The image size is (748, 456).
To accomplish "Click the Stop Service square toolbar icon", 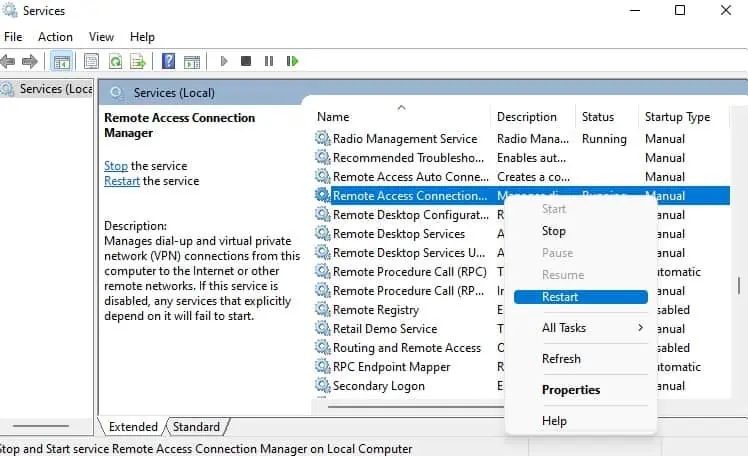I will click(x=246, y=61).
